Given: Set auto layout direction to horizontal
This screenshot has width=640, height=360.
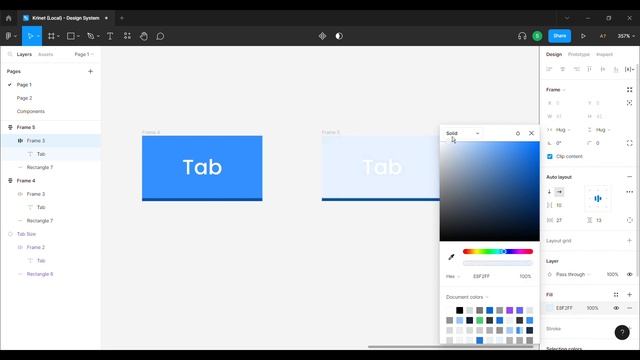Looking at the screenshot, I should 559,191.
